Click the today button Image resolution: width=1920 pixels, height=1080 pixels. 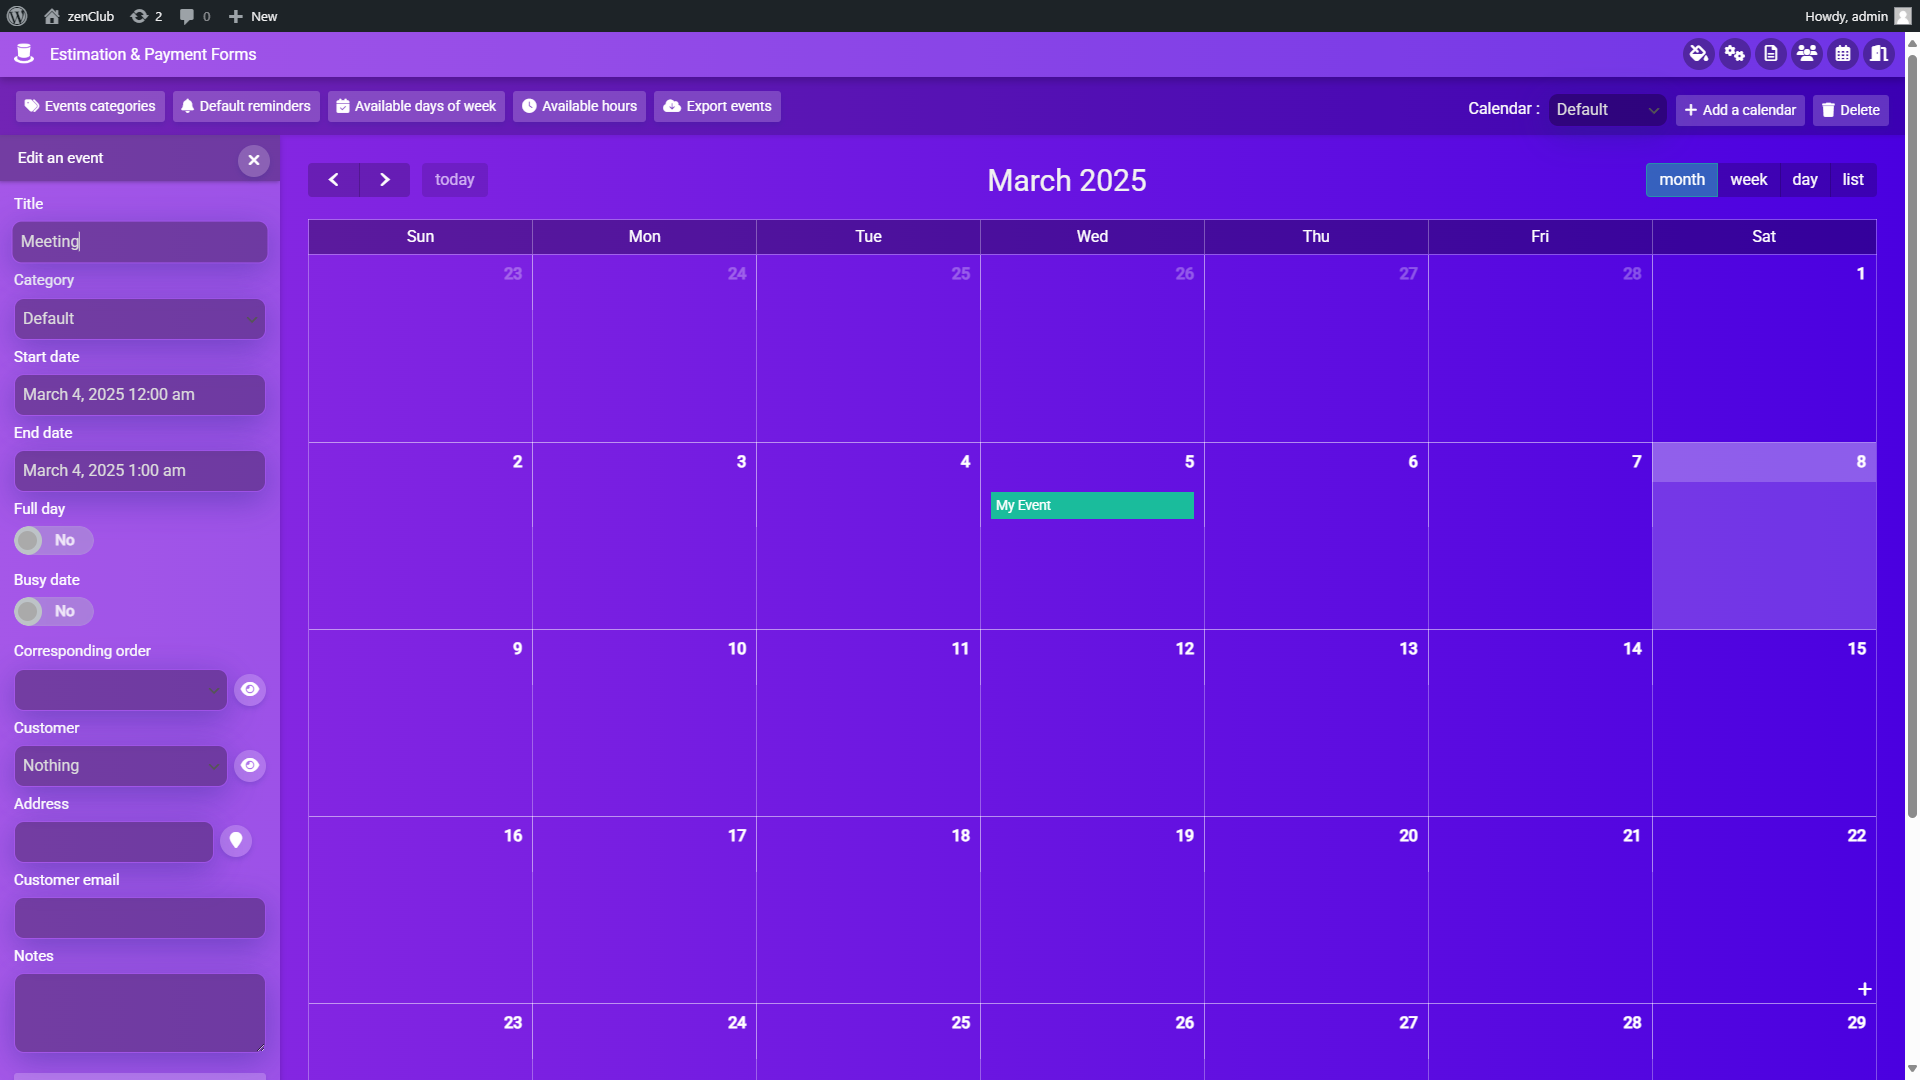click(x=455, y=180)
